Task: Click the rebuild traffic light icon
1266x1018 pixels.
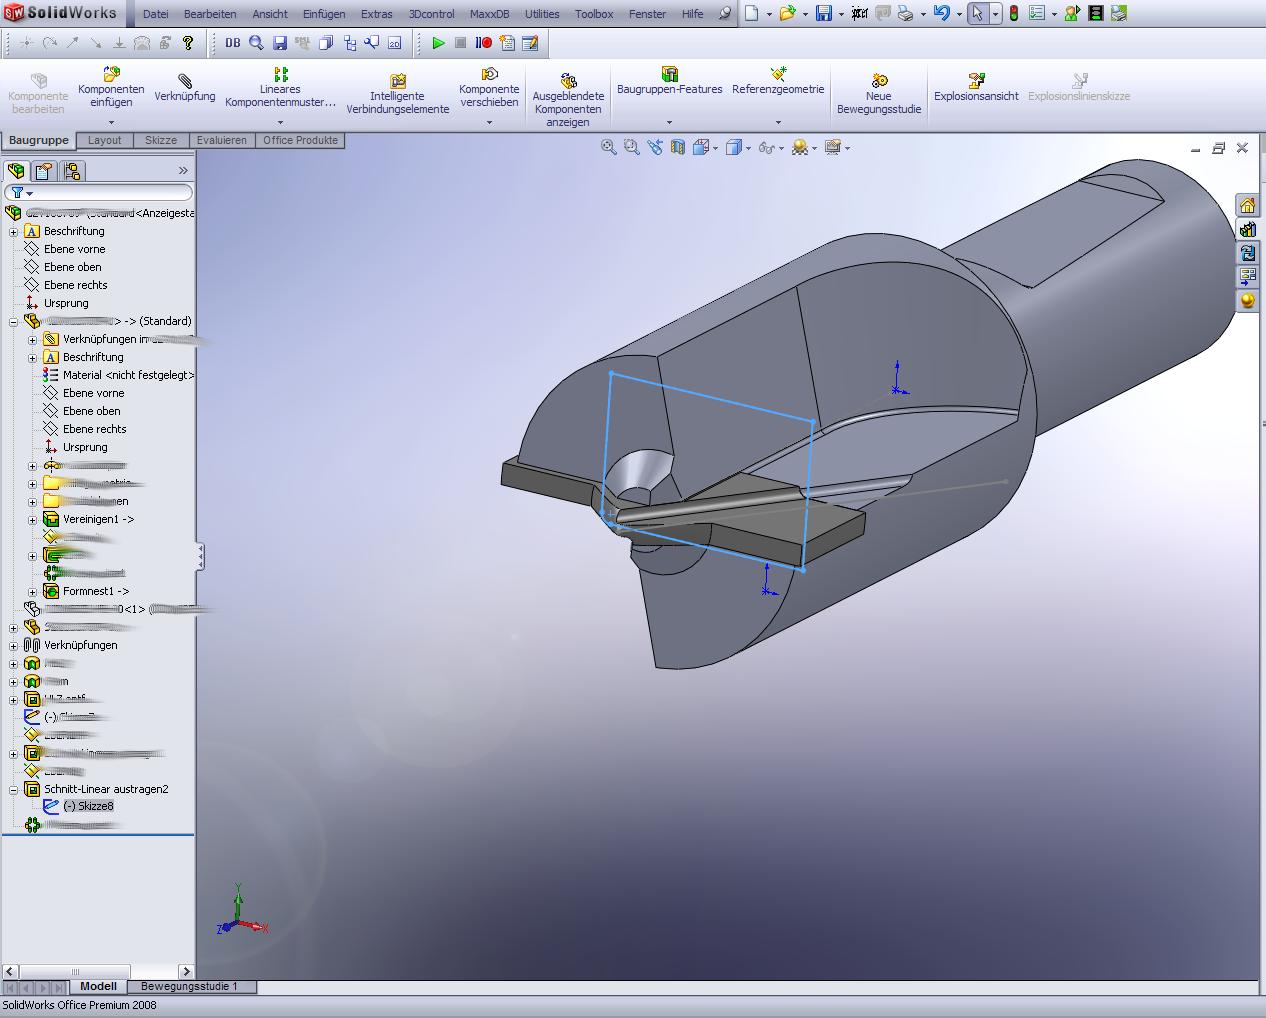Action: pyautogui.click(x=1013, y=14)
